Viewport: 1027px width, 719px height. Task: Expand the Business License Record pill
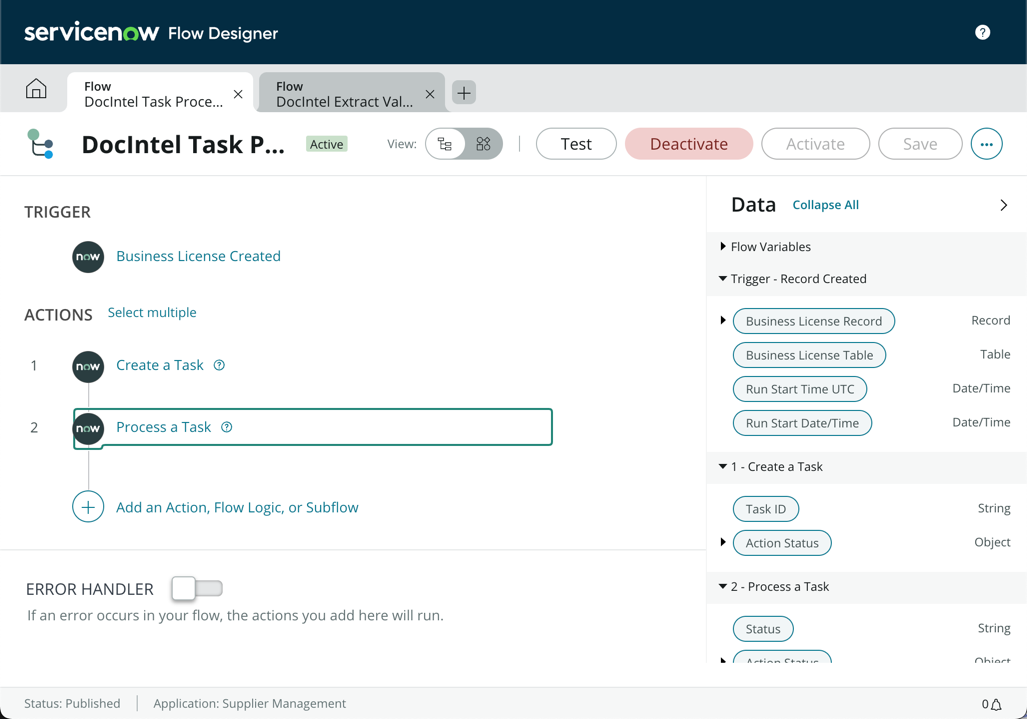pyautogui.click(x=723, y=321)
